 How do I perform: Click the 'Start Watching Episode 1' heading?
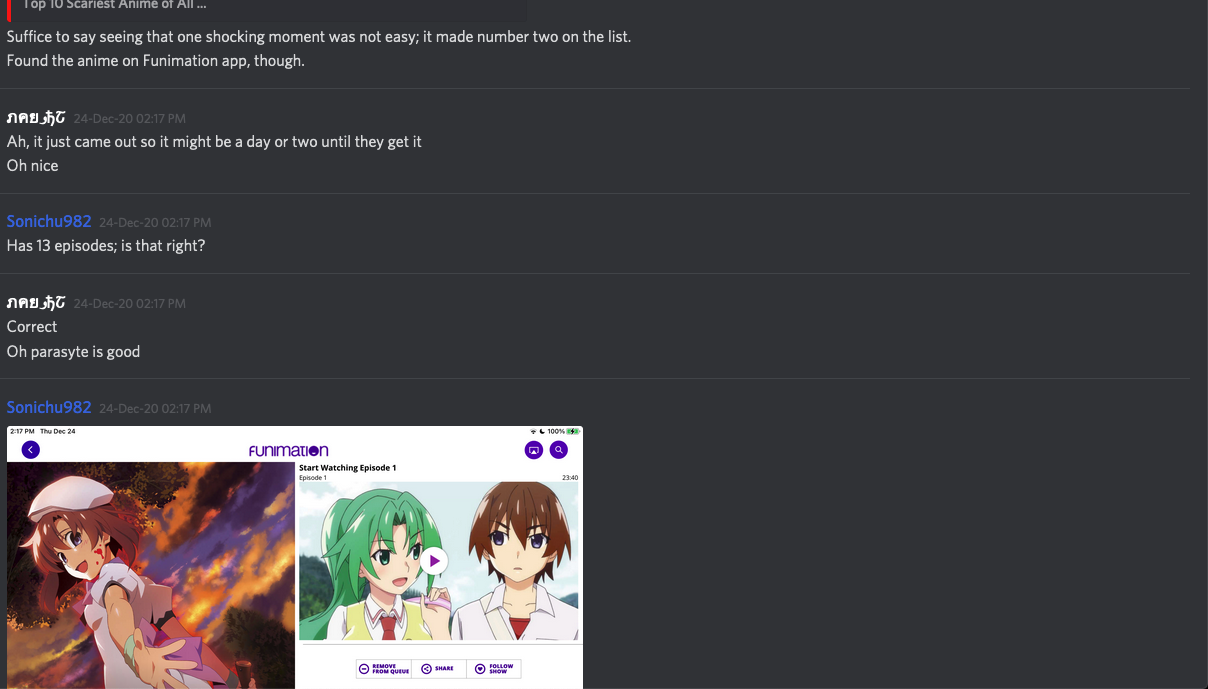(348, 468)
